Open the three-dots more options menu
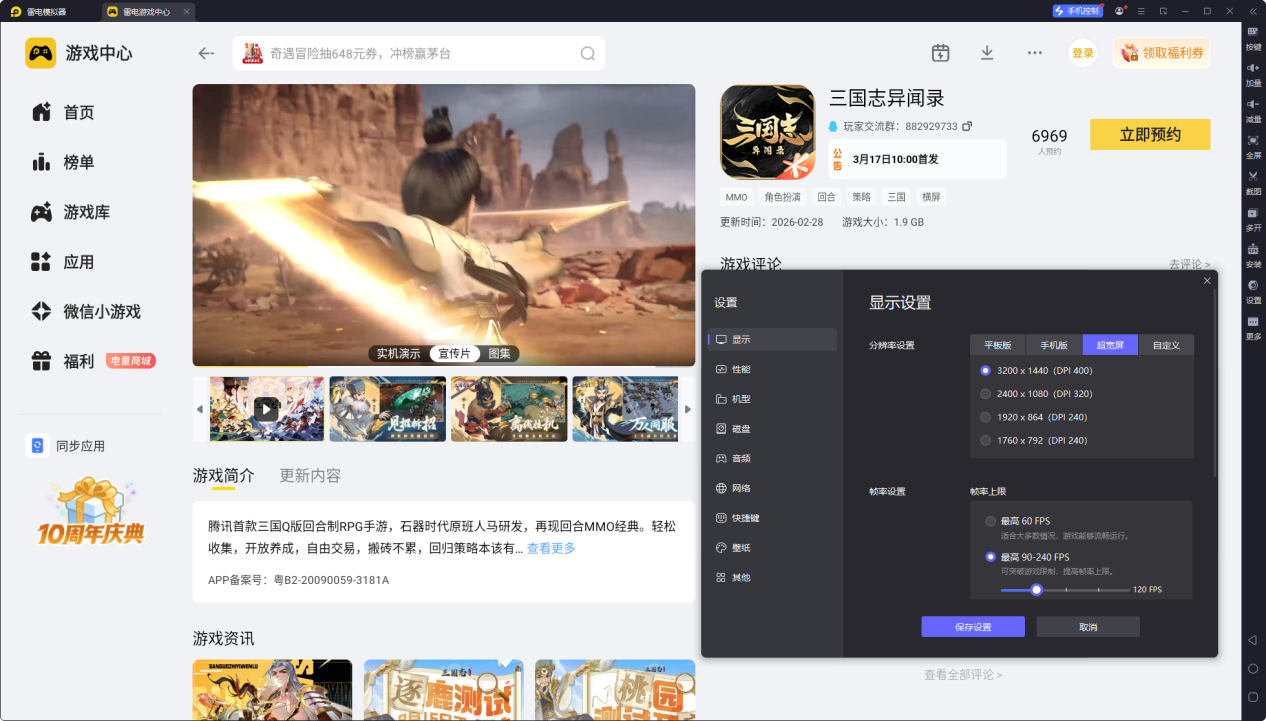Viewport: 1266px width, 721px height. point(1035,53)
